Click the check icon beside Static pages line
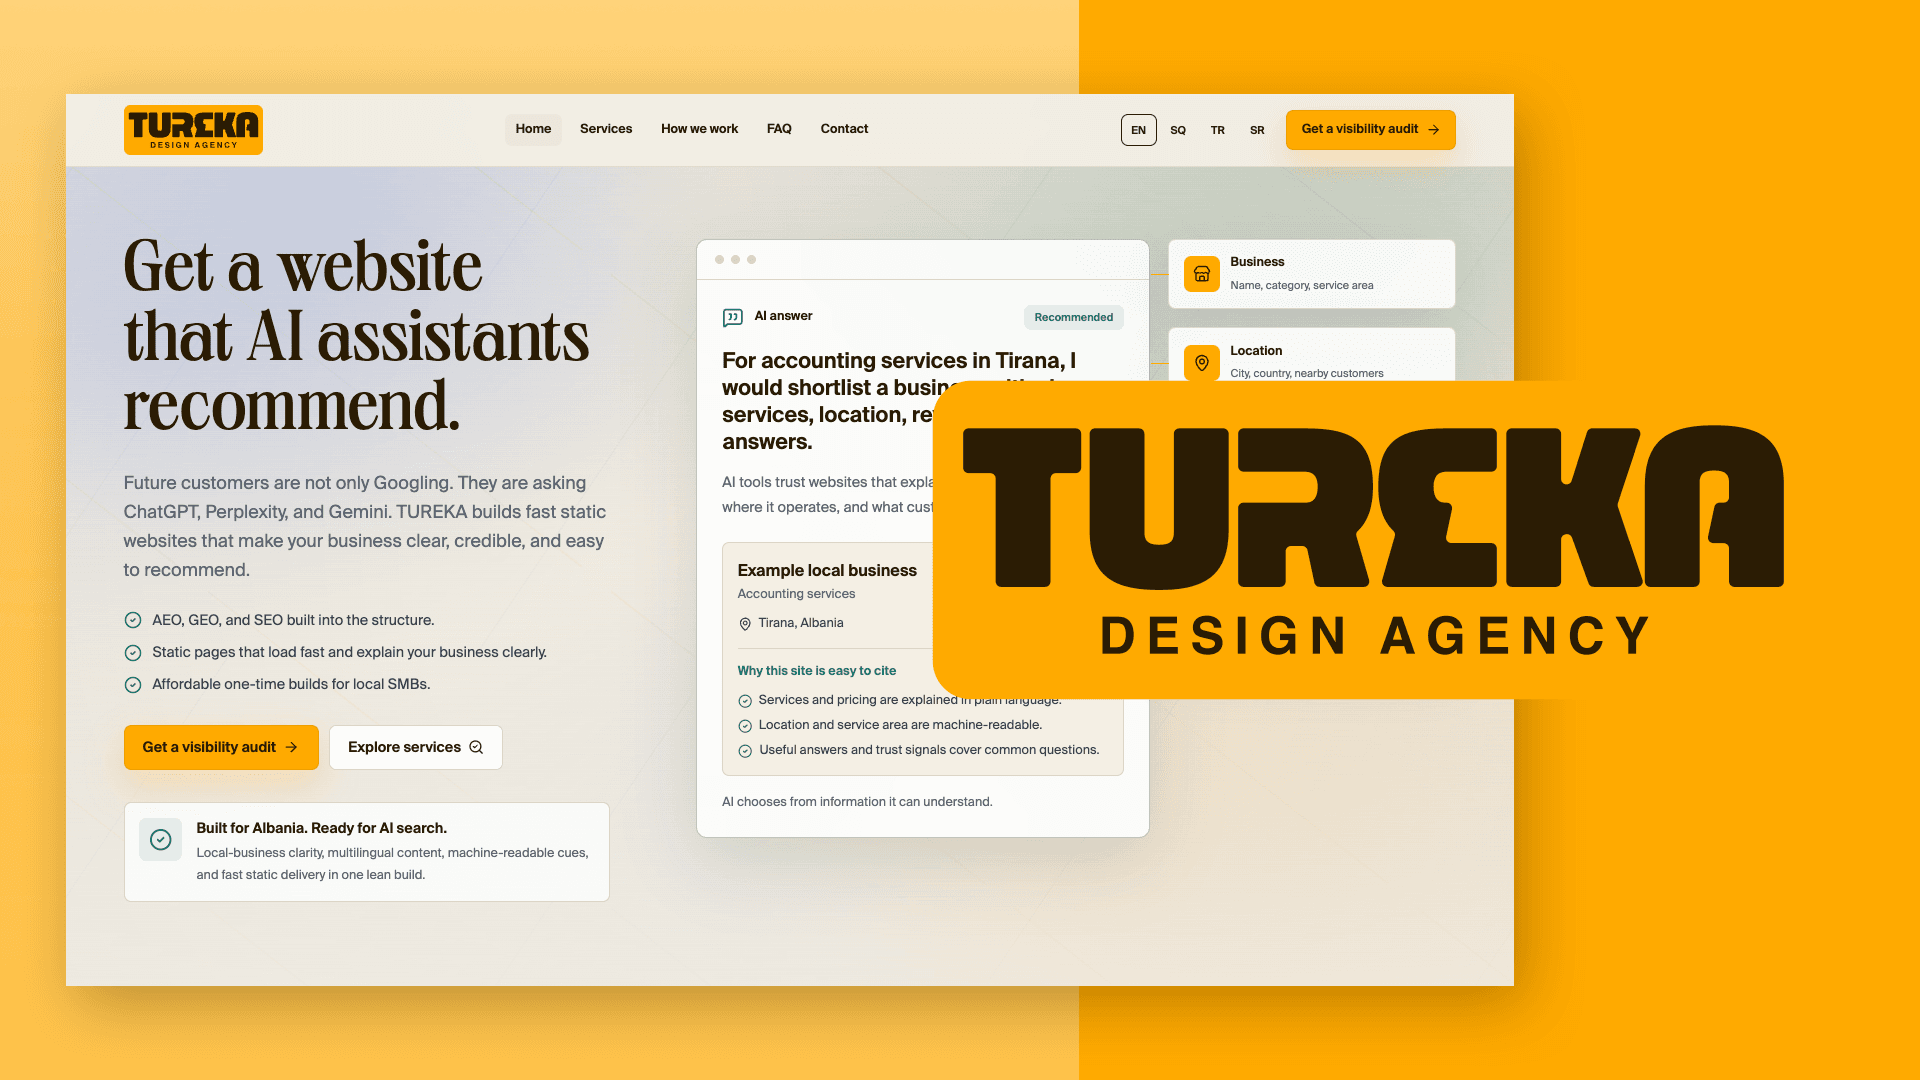Screen dimensions: 1920x1080 tap(133, 652)
